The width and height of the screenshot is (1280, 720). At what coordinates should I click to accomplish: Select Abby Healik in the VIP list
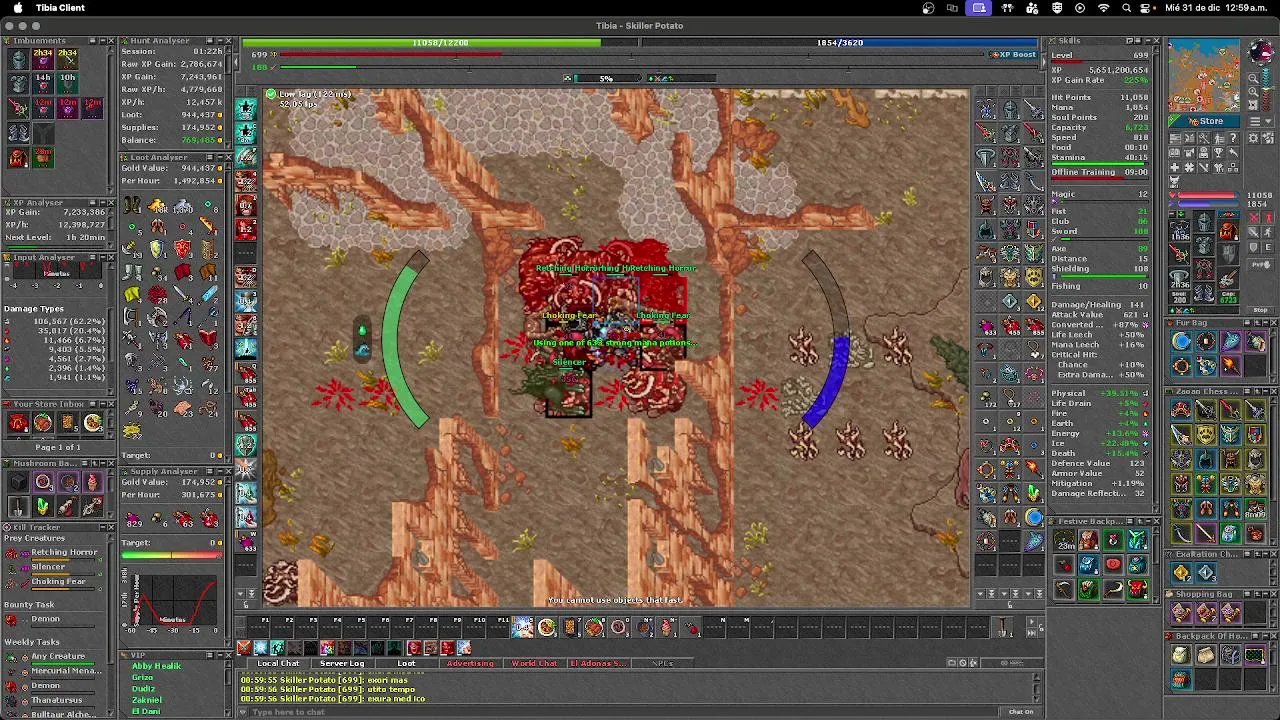(x=156, y=667)
